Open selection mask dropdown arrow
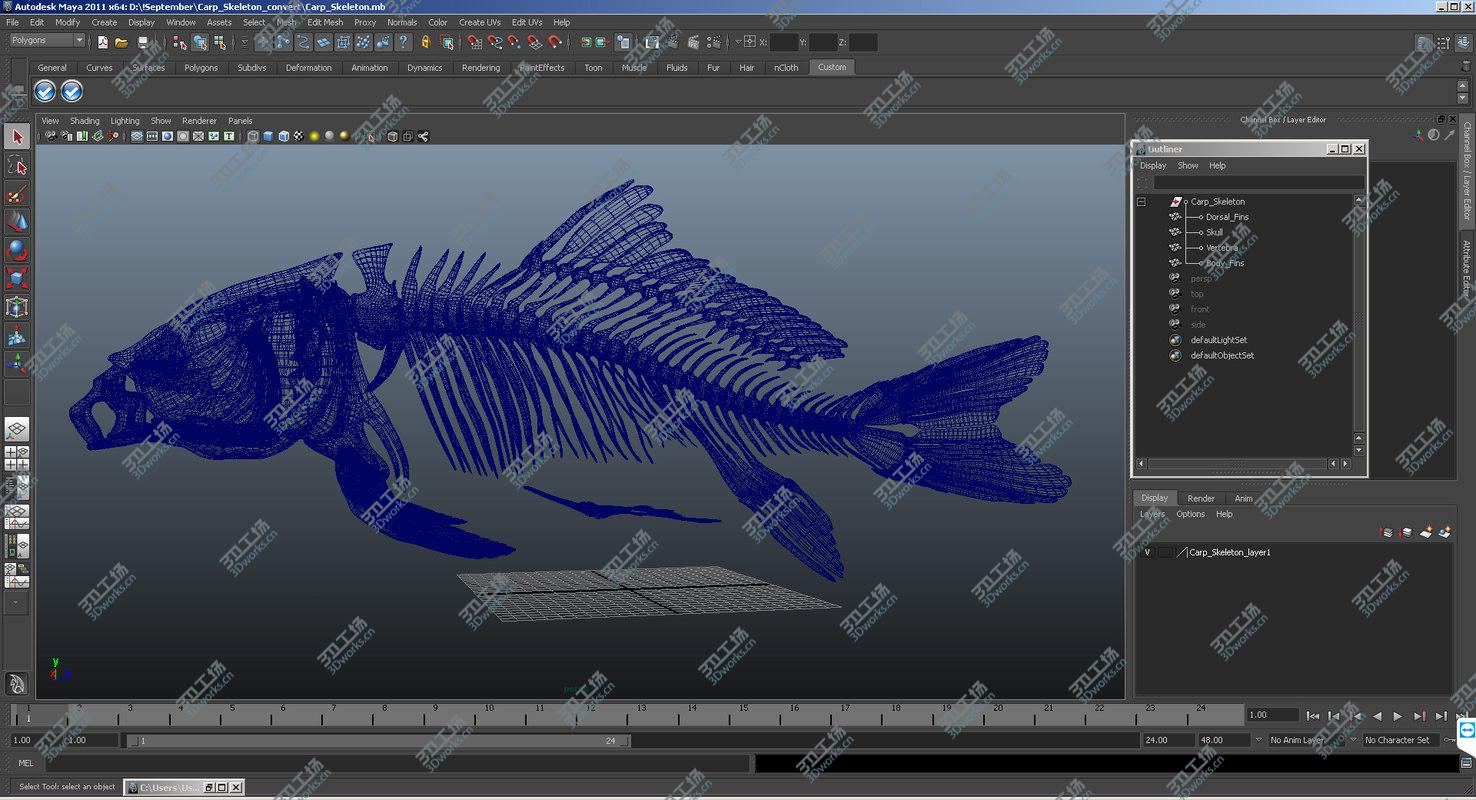Viewport: 1476px width, 800px height. click(244, 42)
